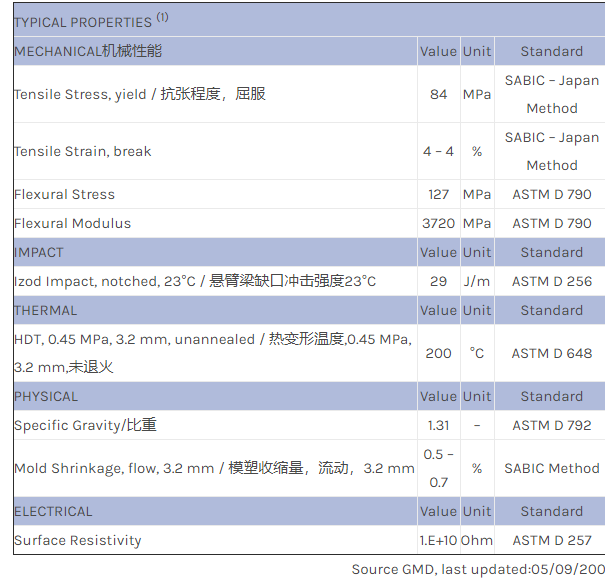Select the Flexural Stress value 127
The image size is (605, 581).
tap(438, 194)
